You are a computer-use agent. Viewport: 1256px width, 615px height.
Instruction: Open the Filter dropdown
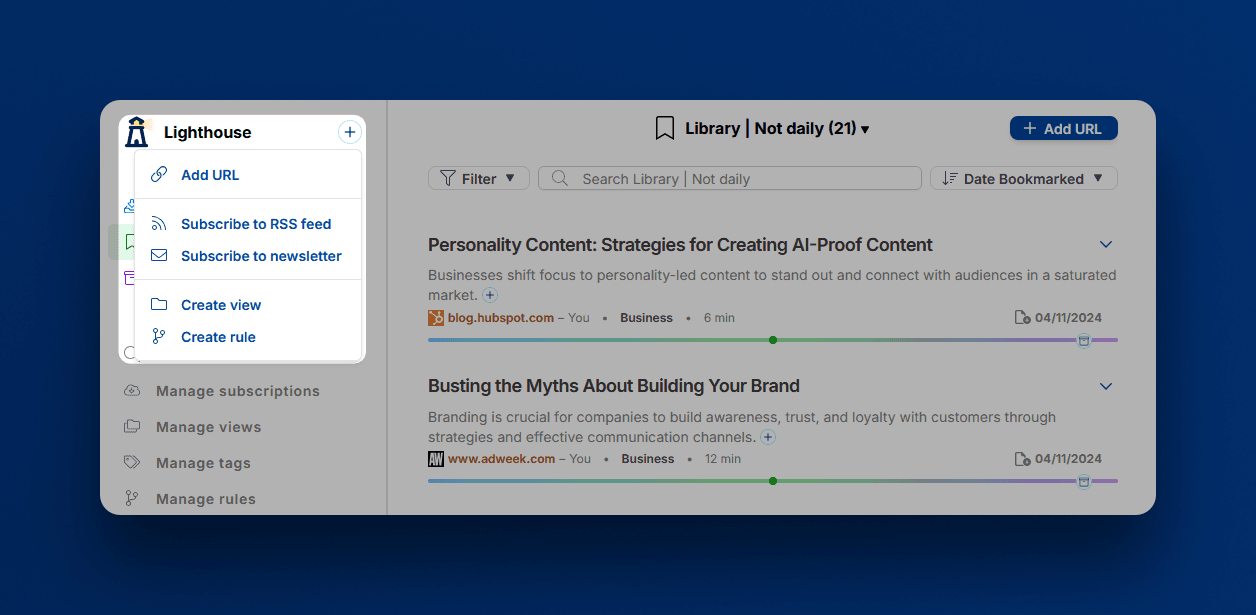click(x=478, y=178)
